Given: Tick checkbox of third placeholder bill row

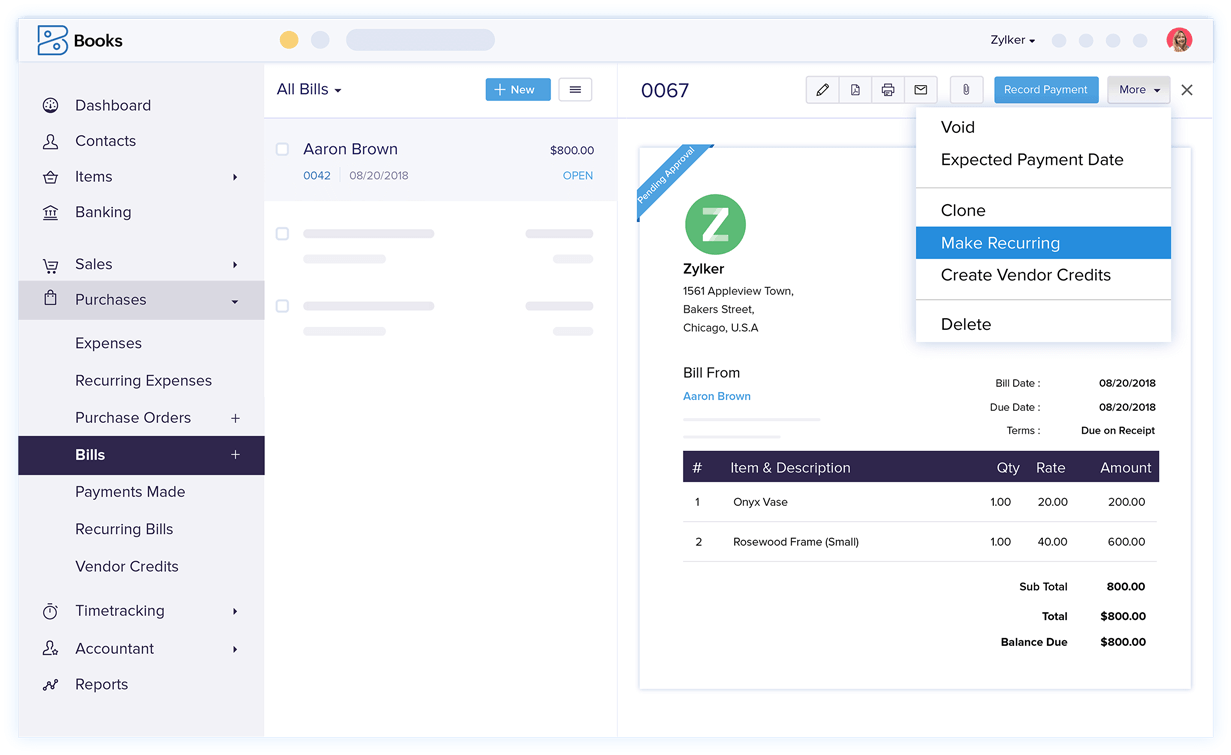Looking at the screenshot, I should pyautogui.click(x=282, y=306).
